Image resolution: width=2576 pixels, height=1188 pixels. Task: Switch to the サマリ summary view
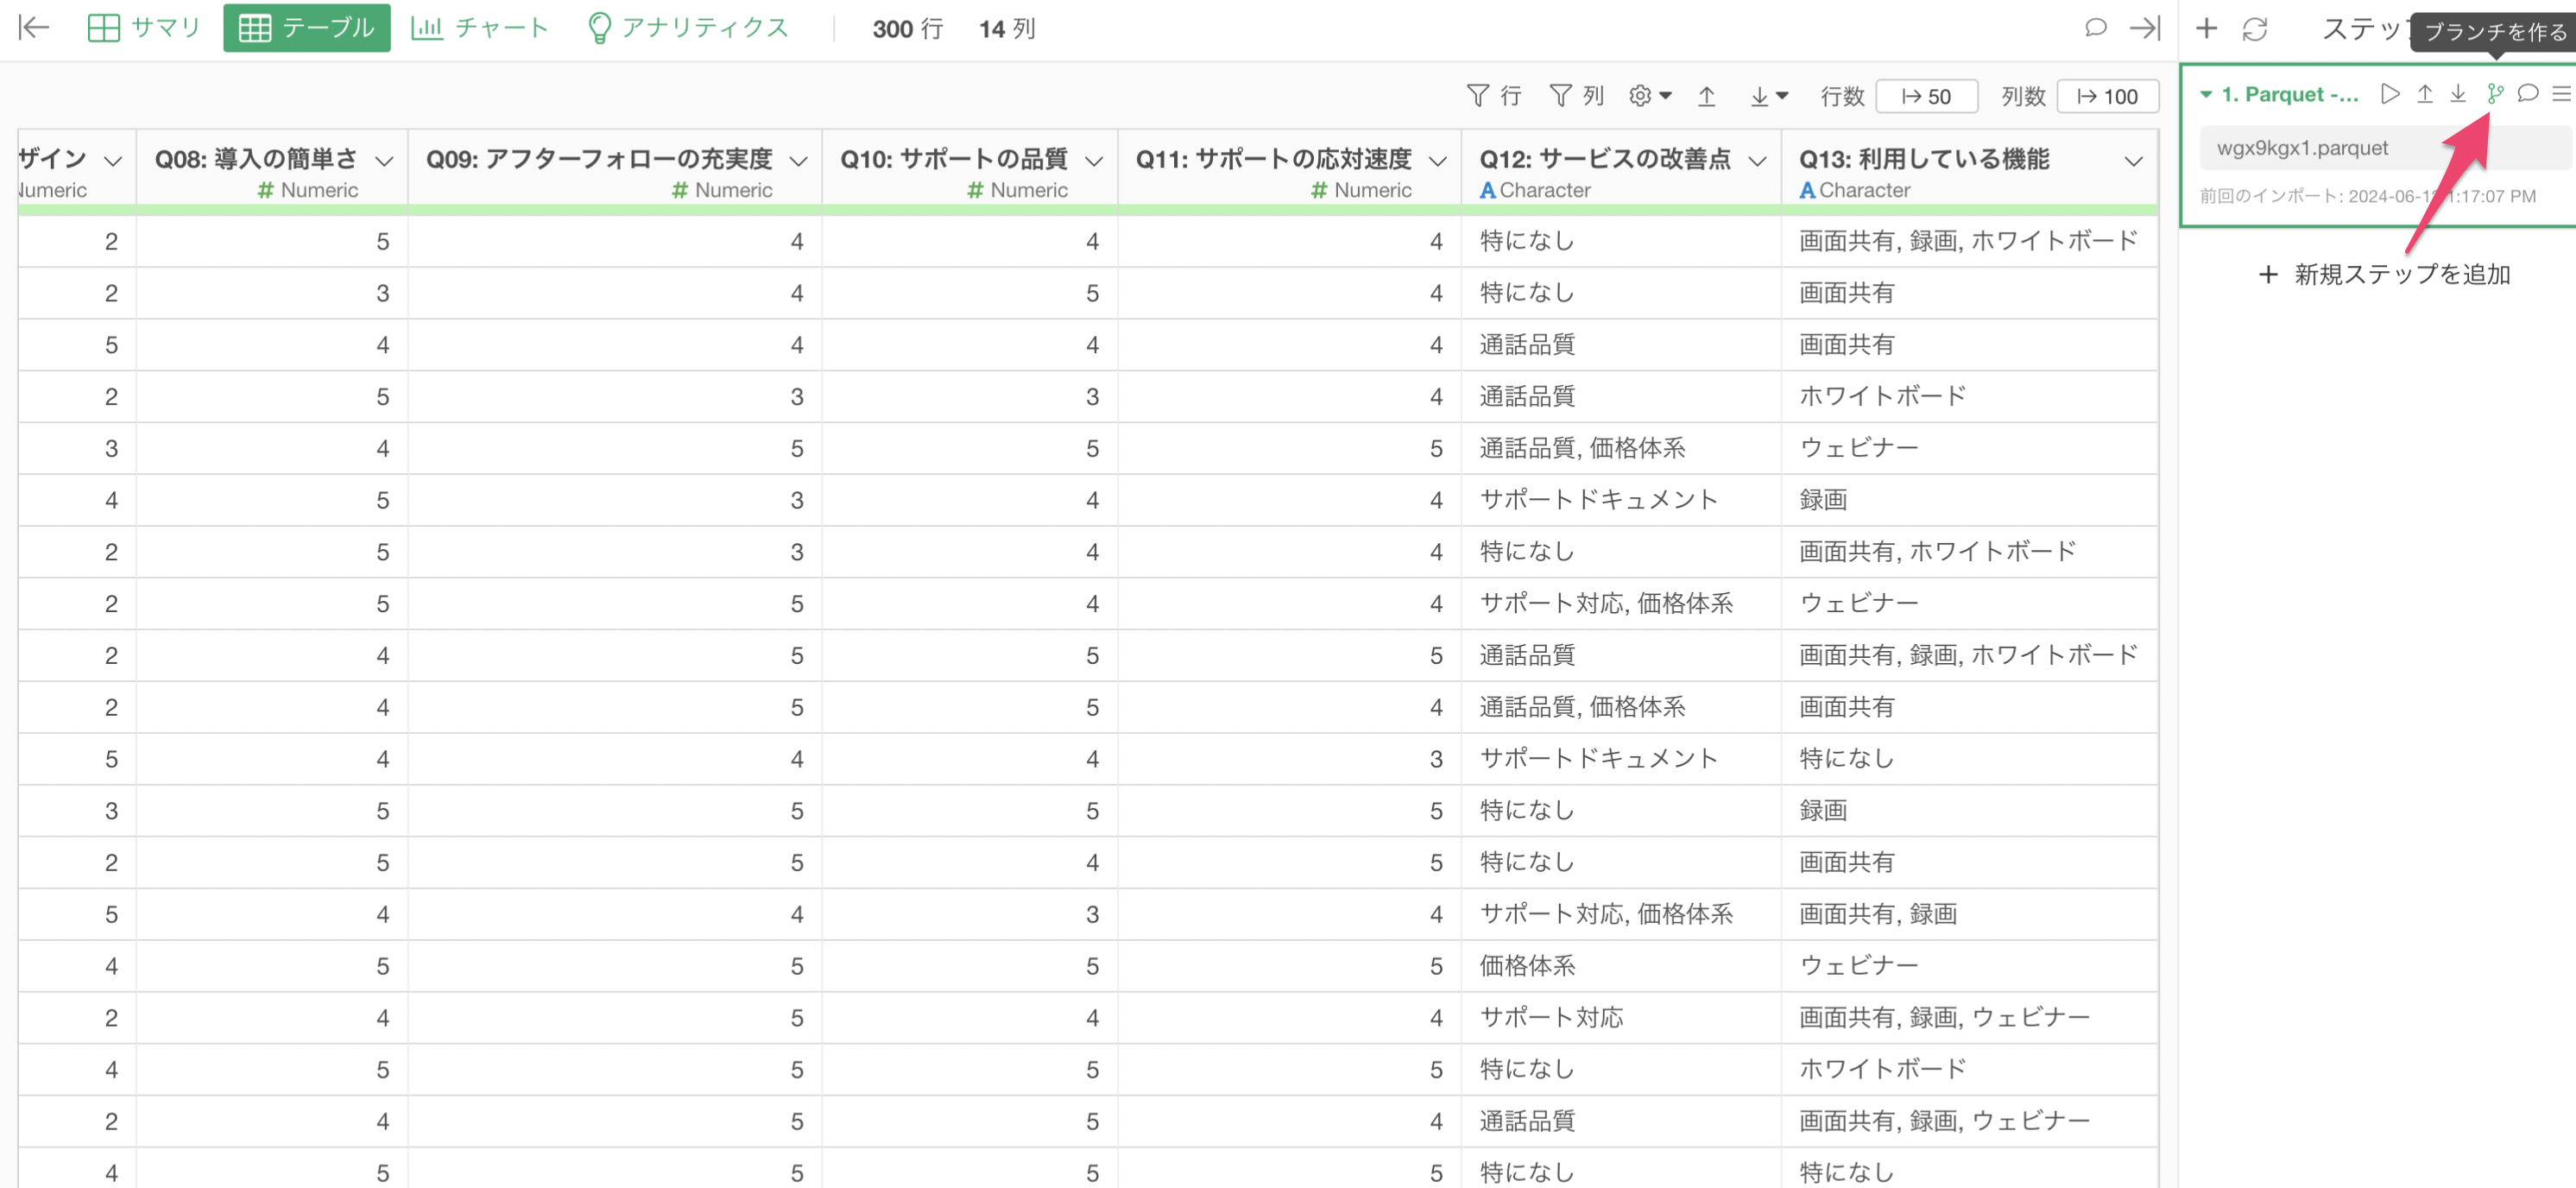pyautogui.click(x=144, y=28)
